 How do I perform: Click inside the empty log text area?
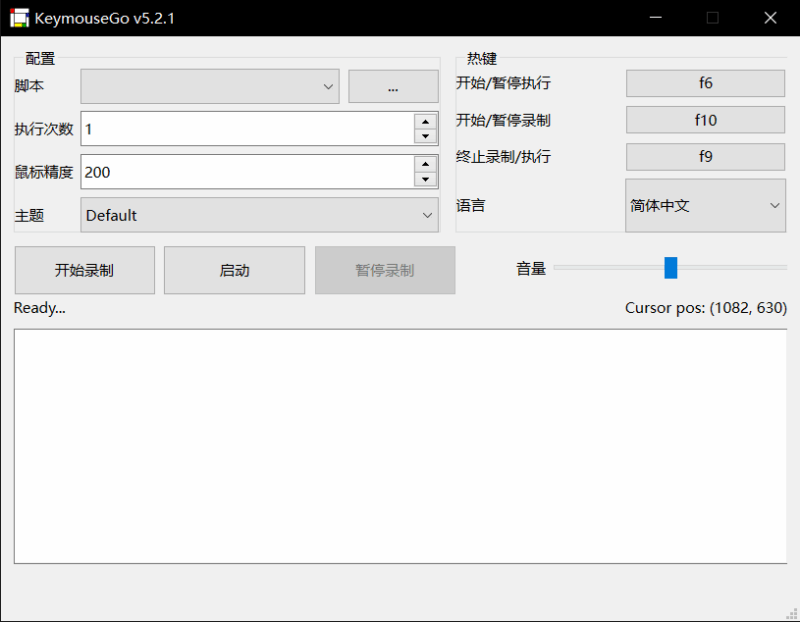tap(400, 445)
